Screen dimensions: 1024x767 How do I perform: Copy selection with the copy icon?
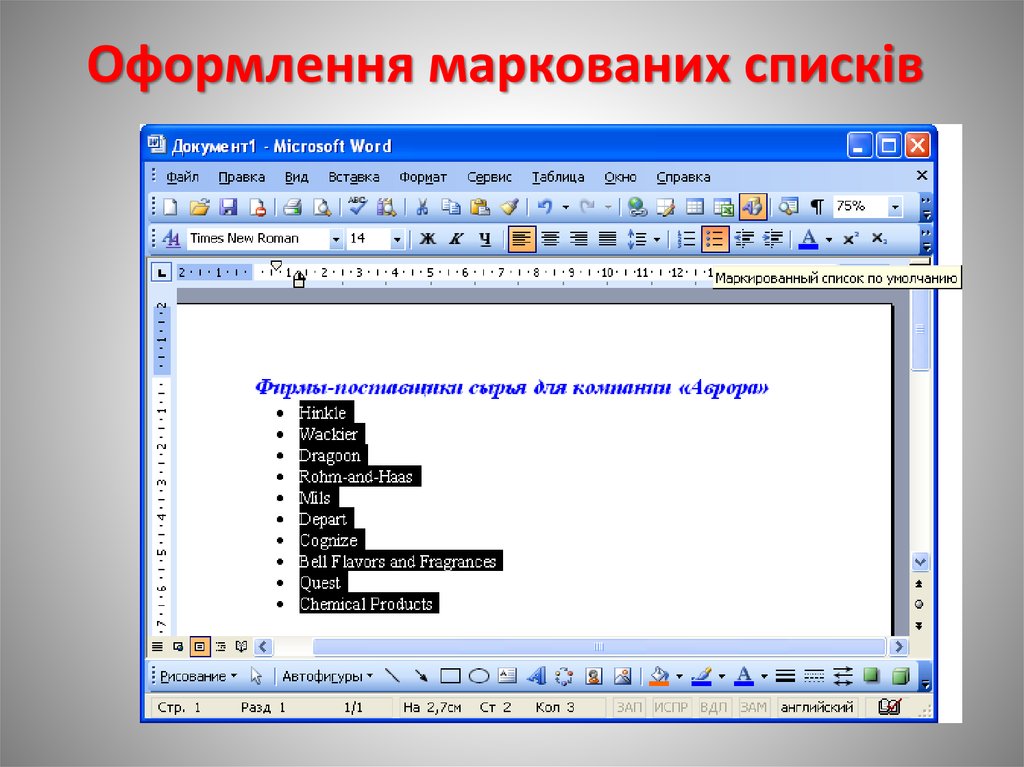click(x=451, y=207)
